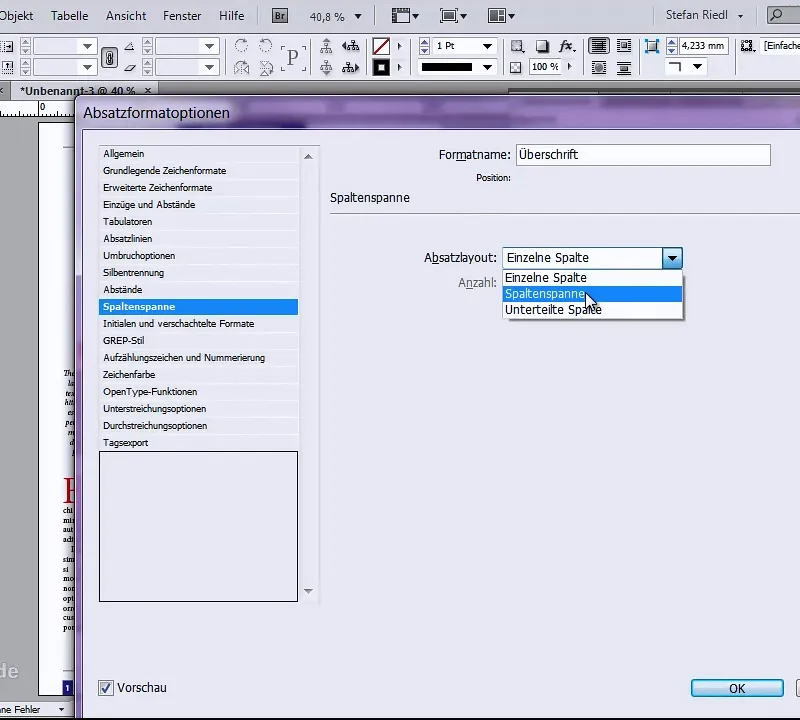Toggle the constrain proportions chain icon

(109, 57)
